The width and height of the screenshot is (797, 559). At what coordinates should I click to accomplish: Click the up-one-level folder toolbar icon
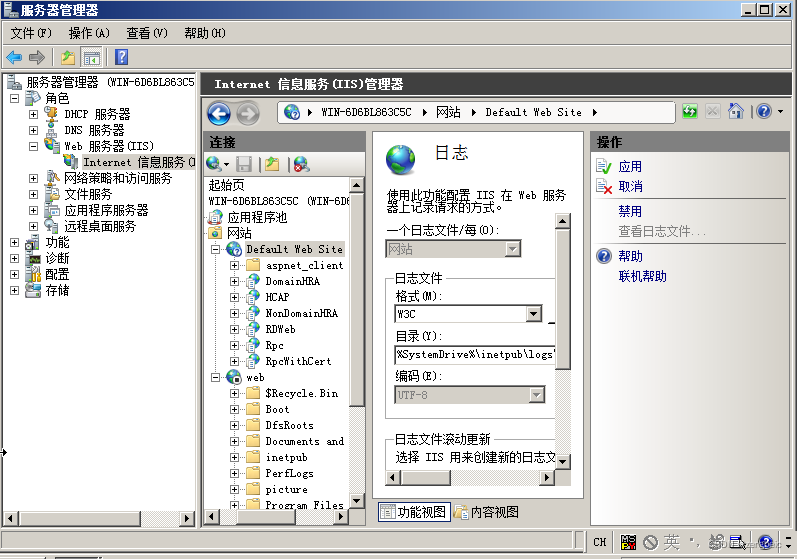coord(68,57)
